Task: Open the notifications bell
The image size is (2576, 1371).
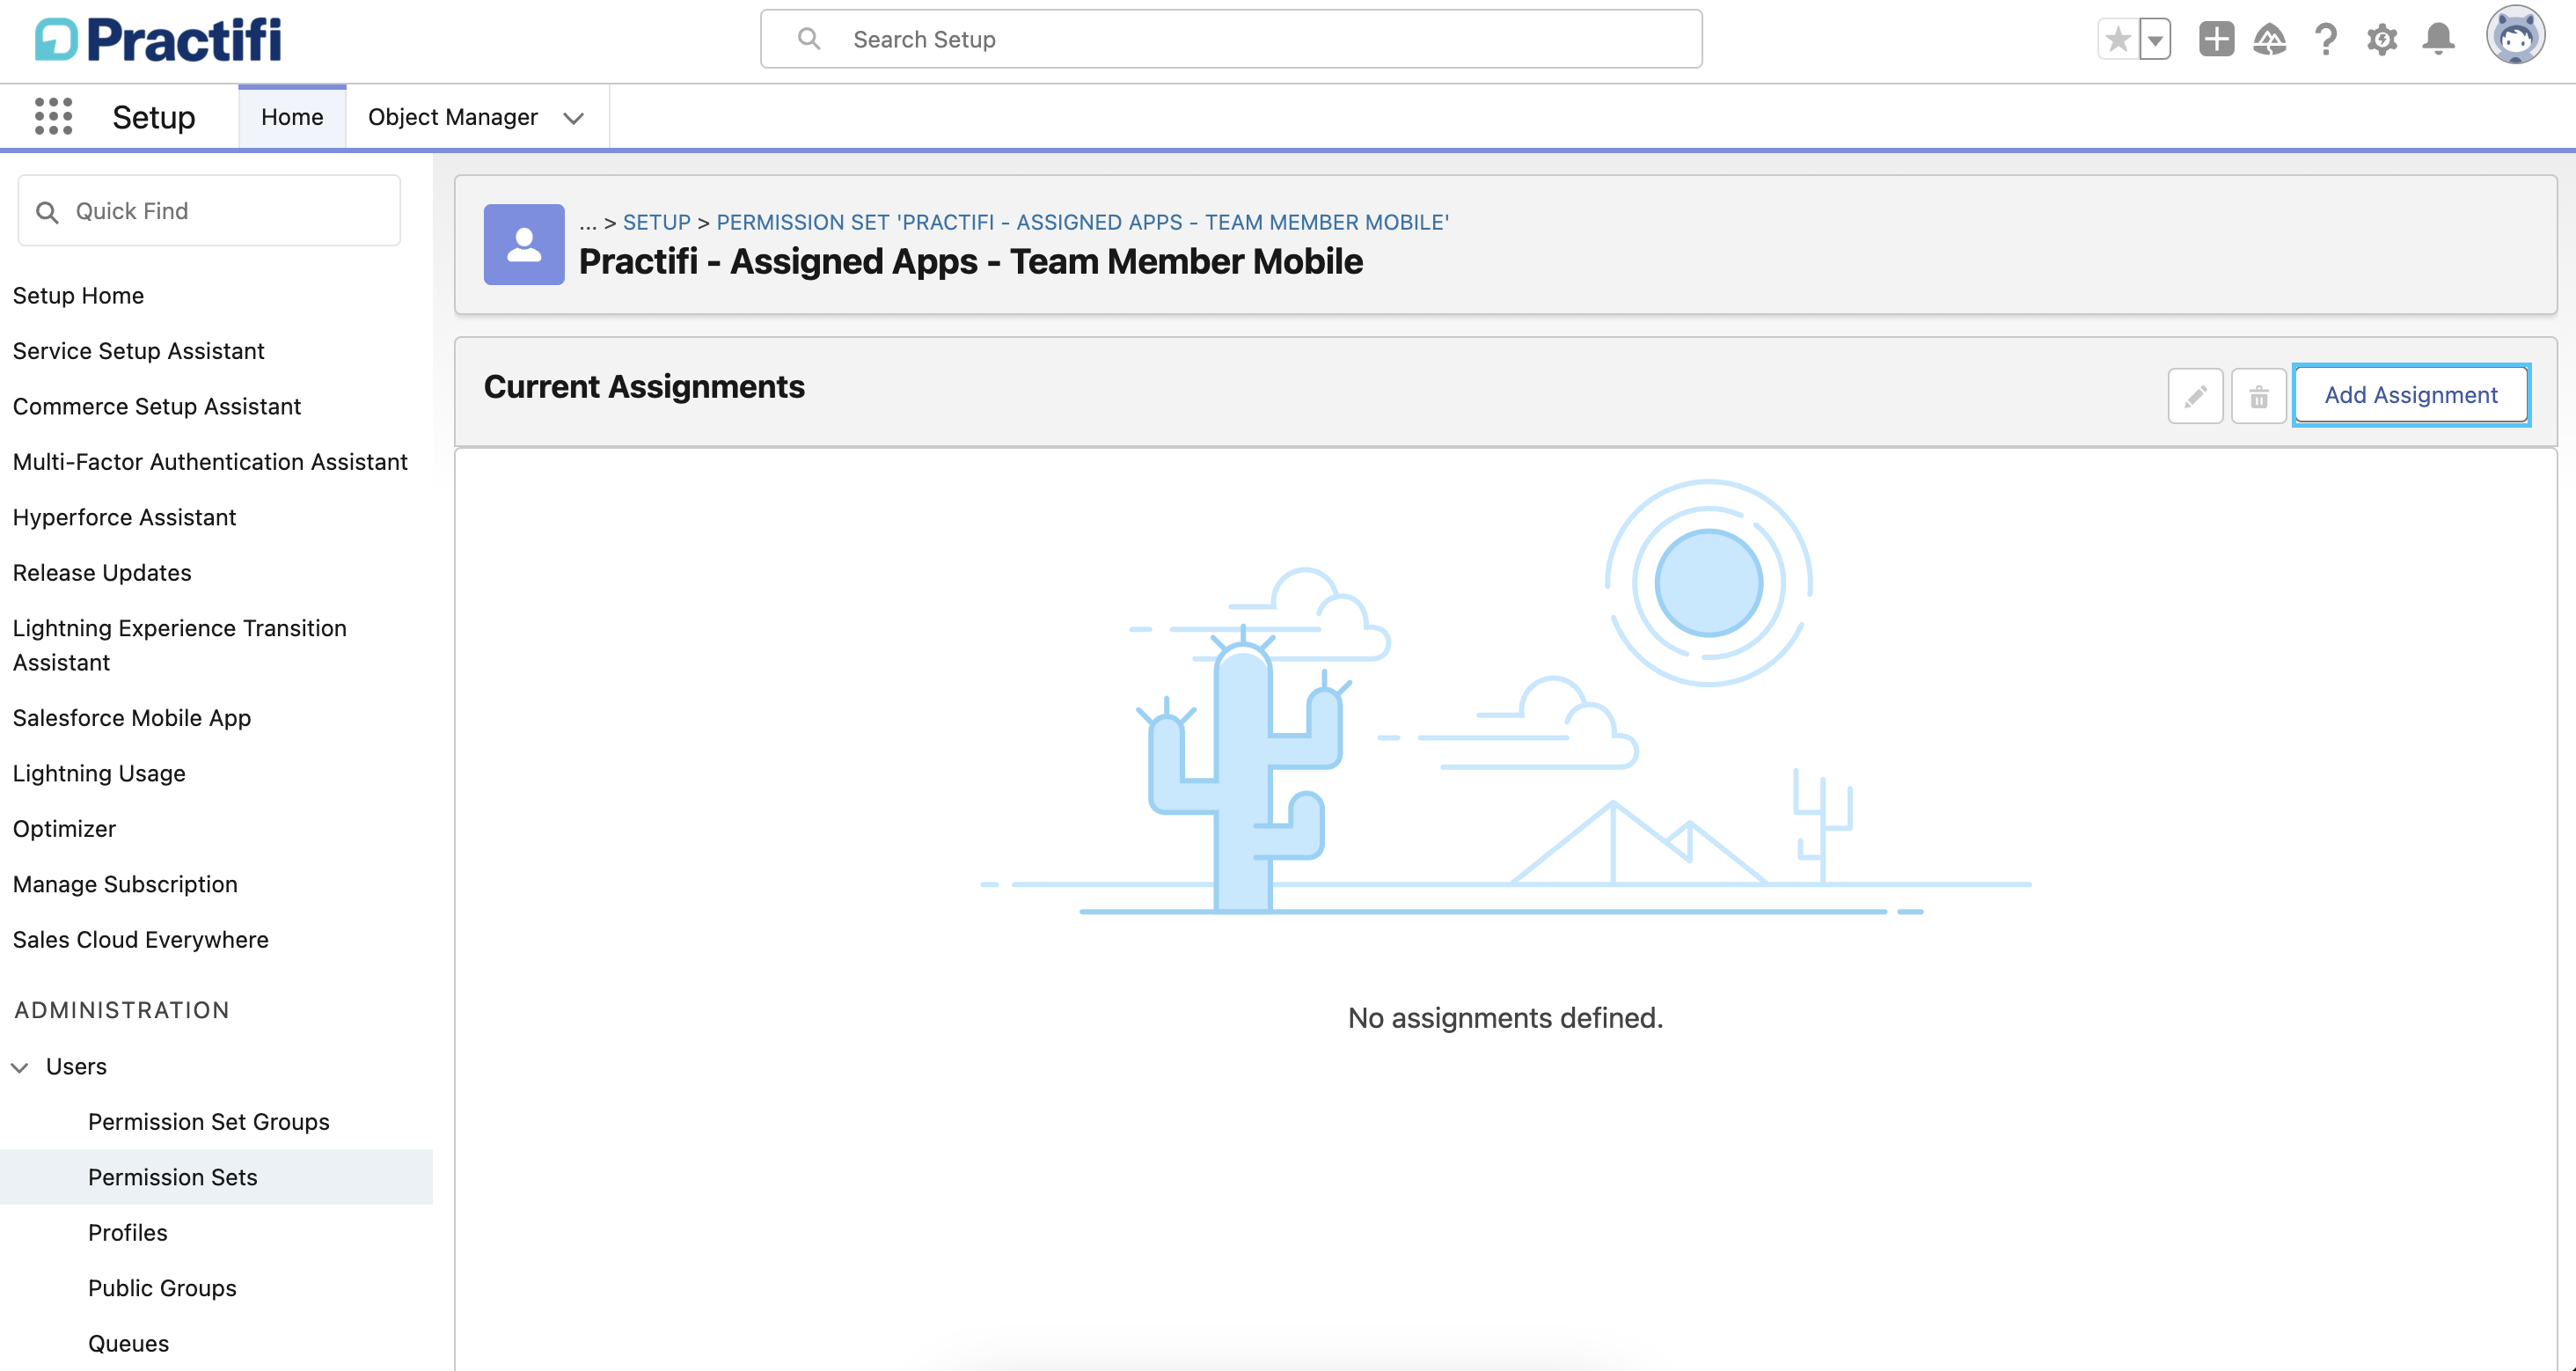Action: [x=2439, y=39]
